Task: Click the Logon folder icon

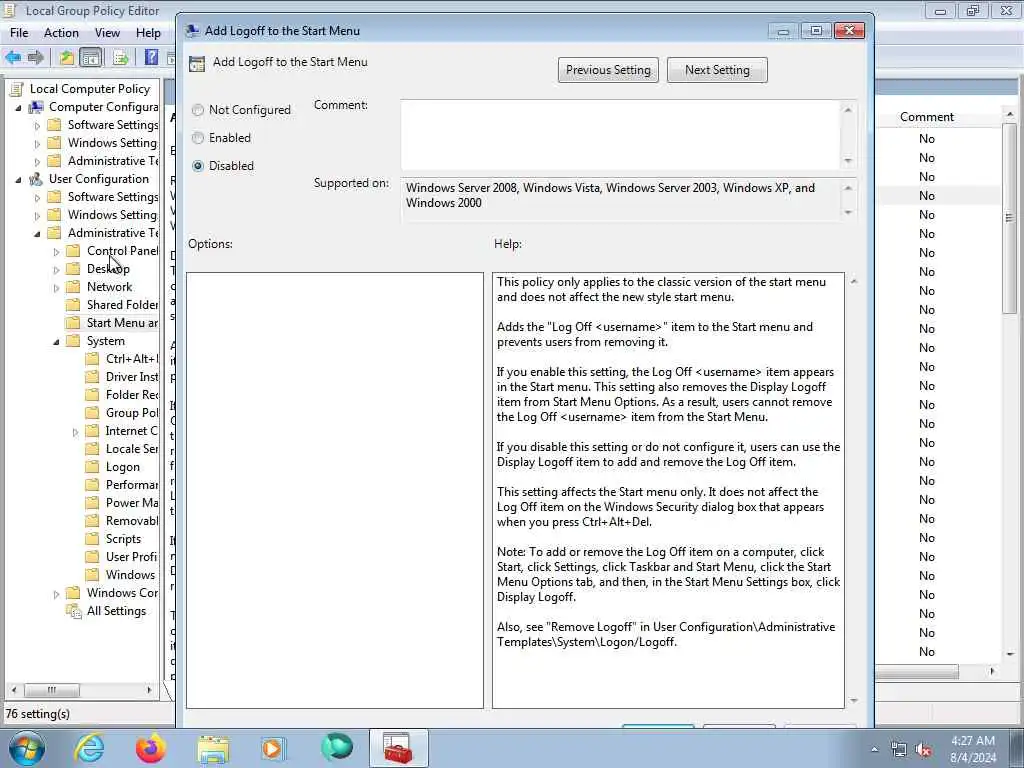Action: point(93,467)
